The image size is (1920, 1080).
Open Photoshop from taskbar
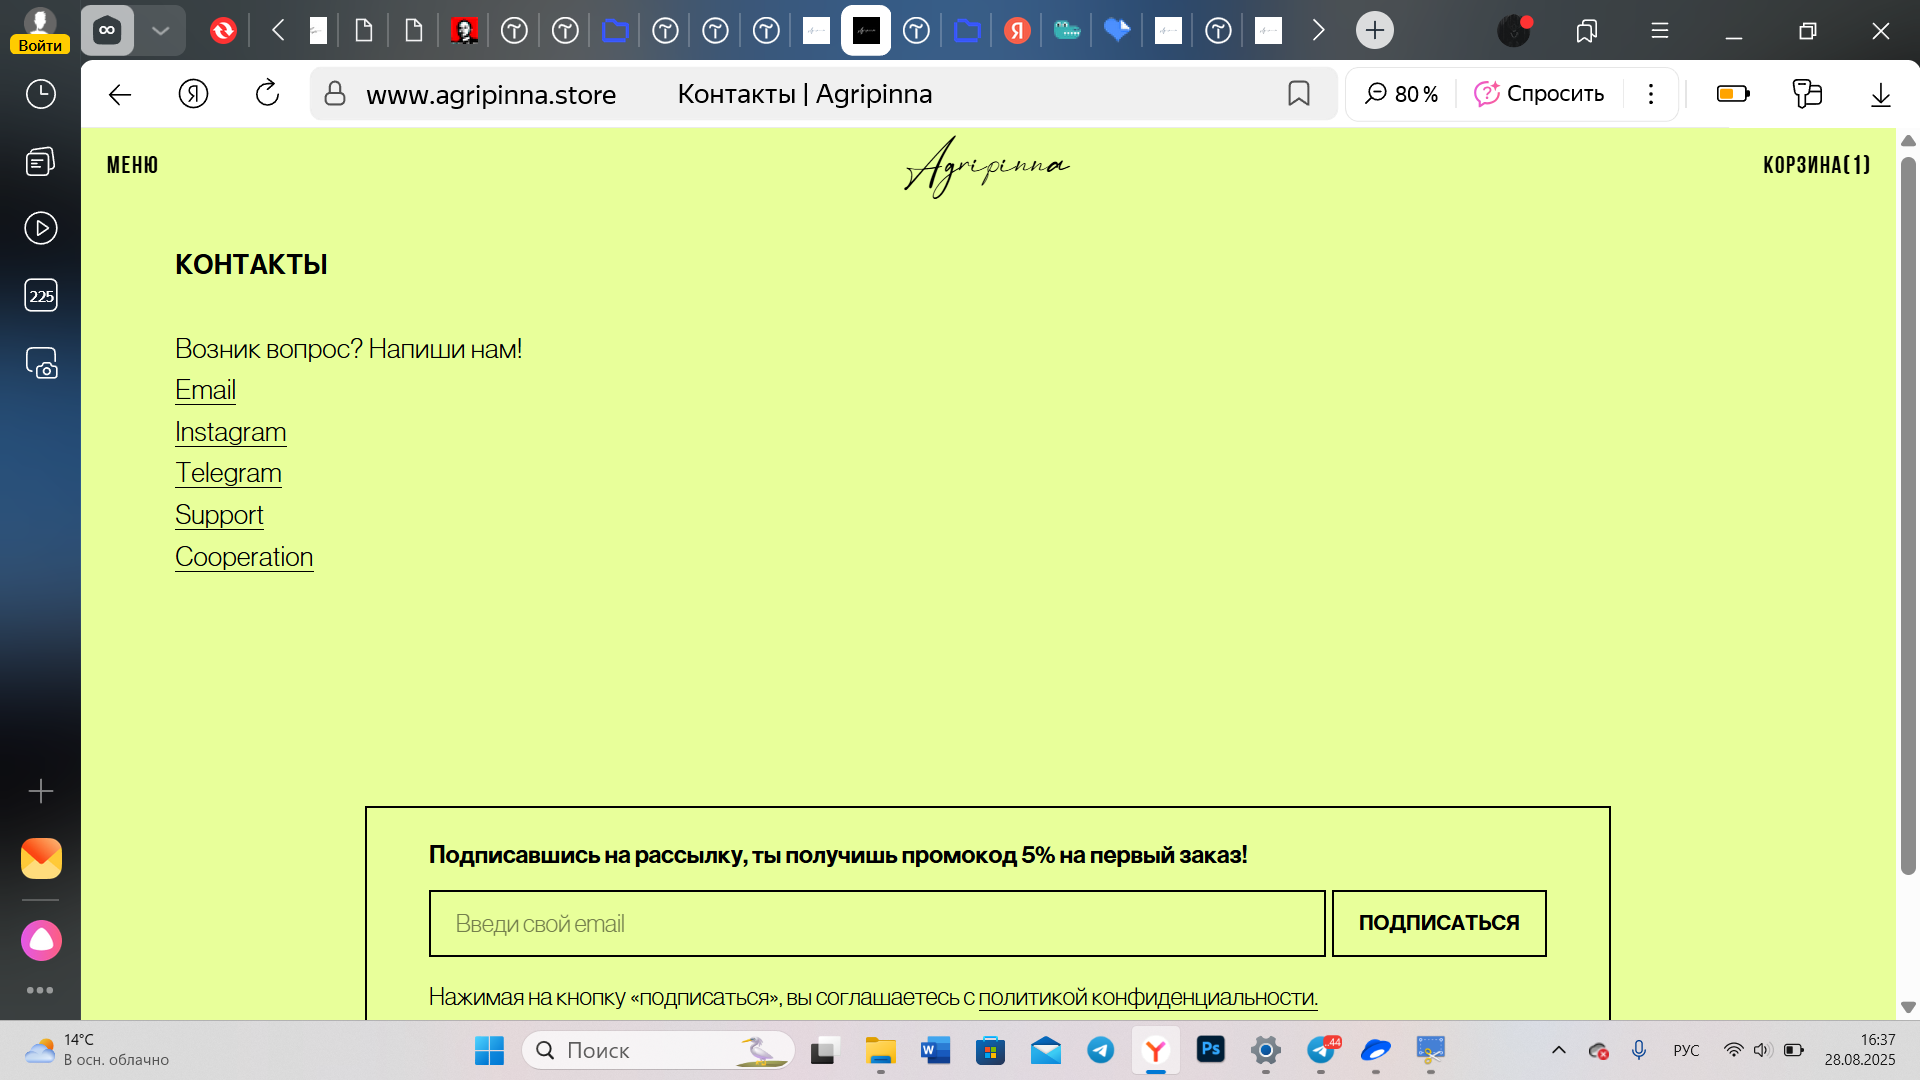coord(1211,1050)
